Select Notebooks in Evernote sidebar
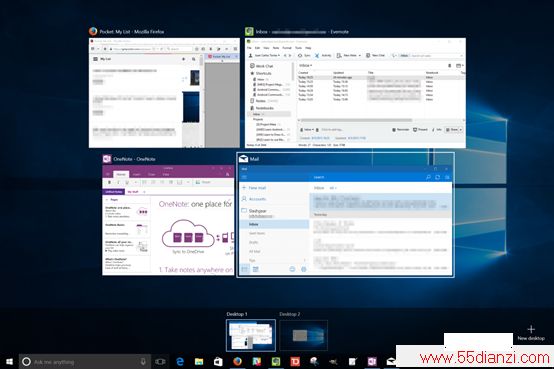Image resolution: width=554 pixels, height=369 pixels. (262, 108)
